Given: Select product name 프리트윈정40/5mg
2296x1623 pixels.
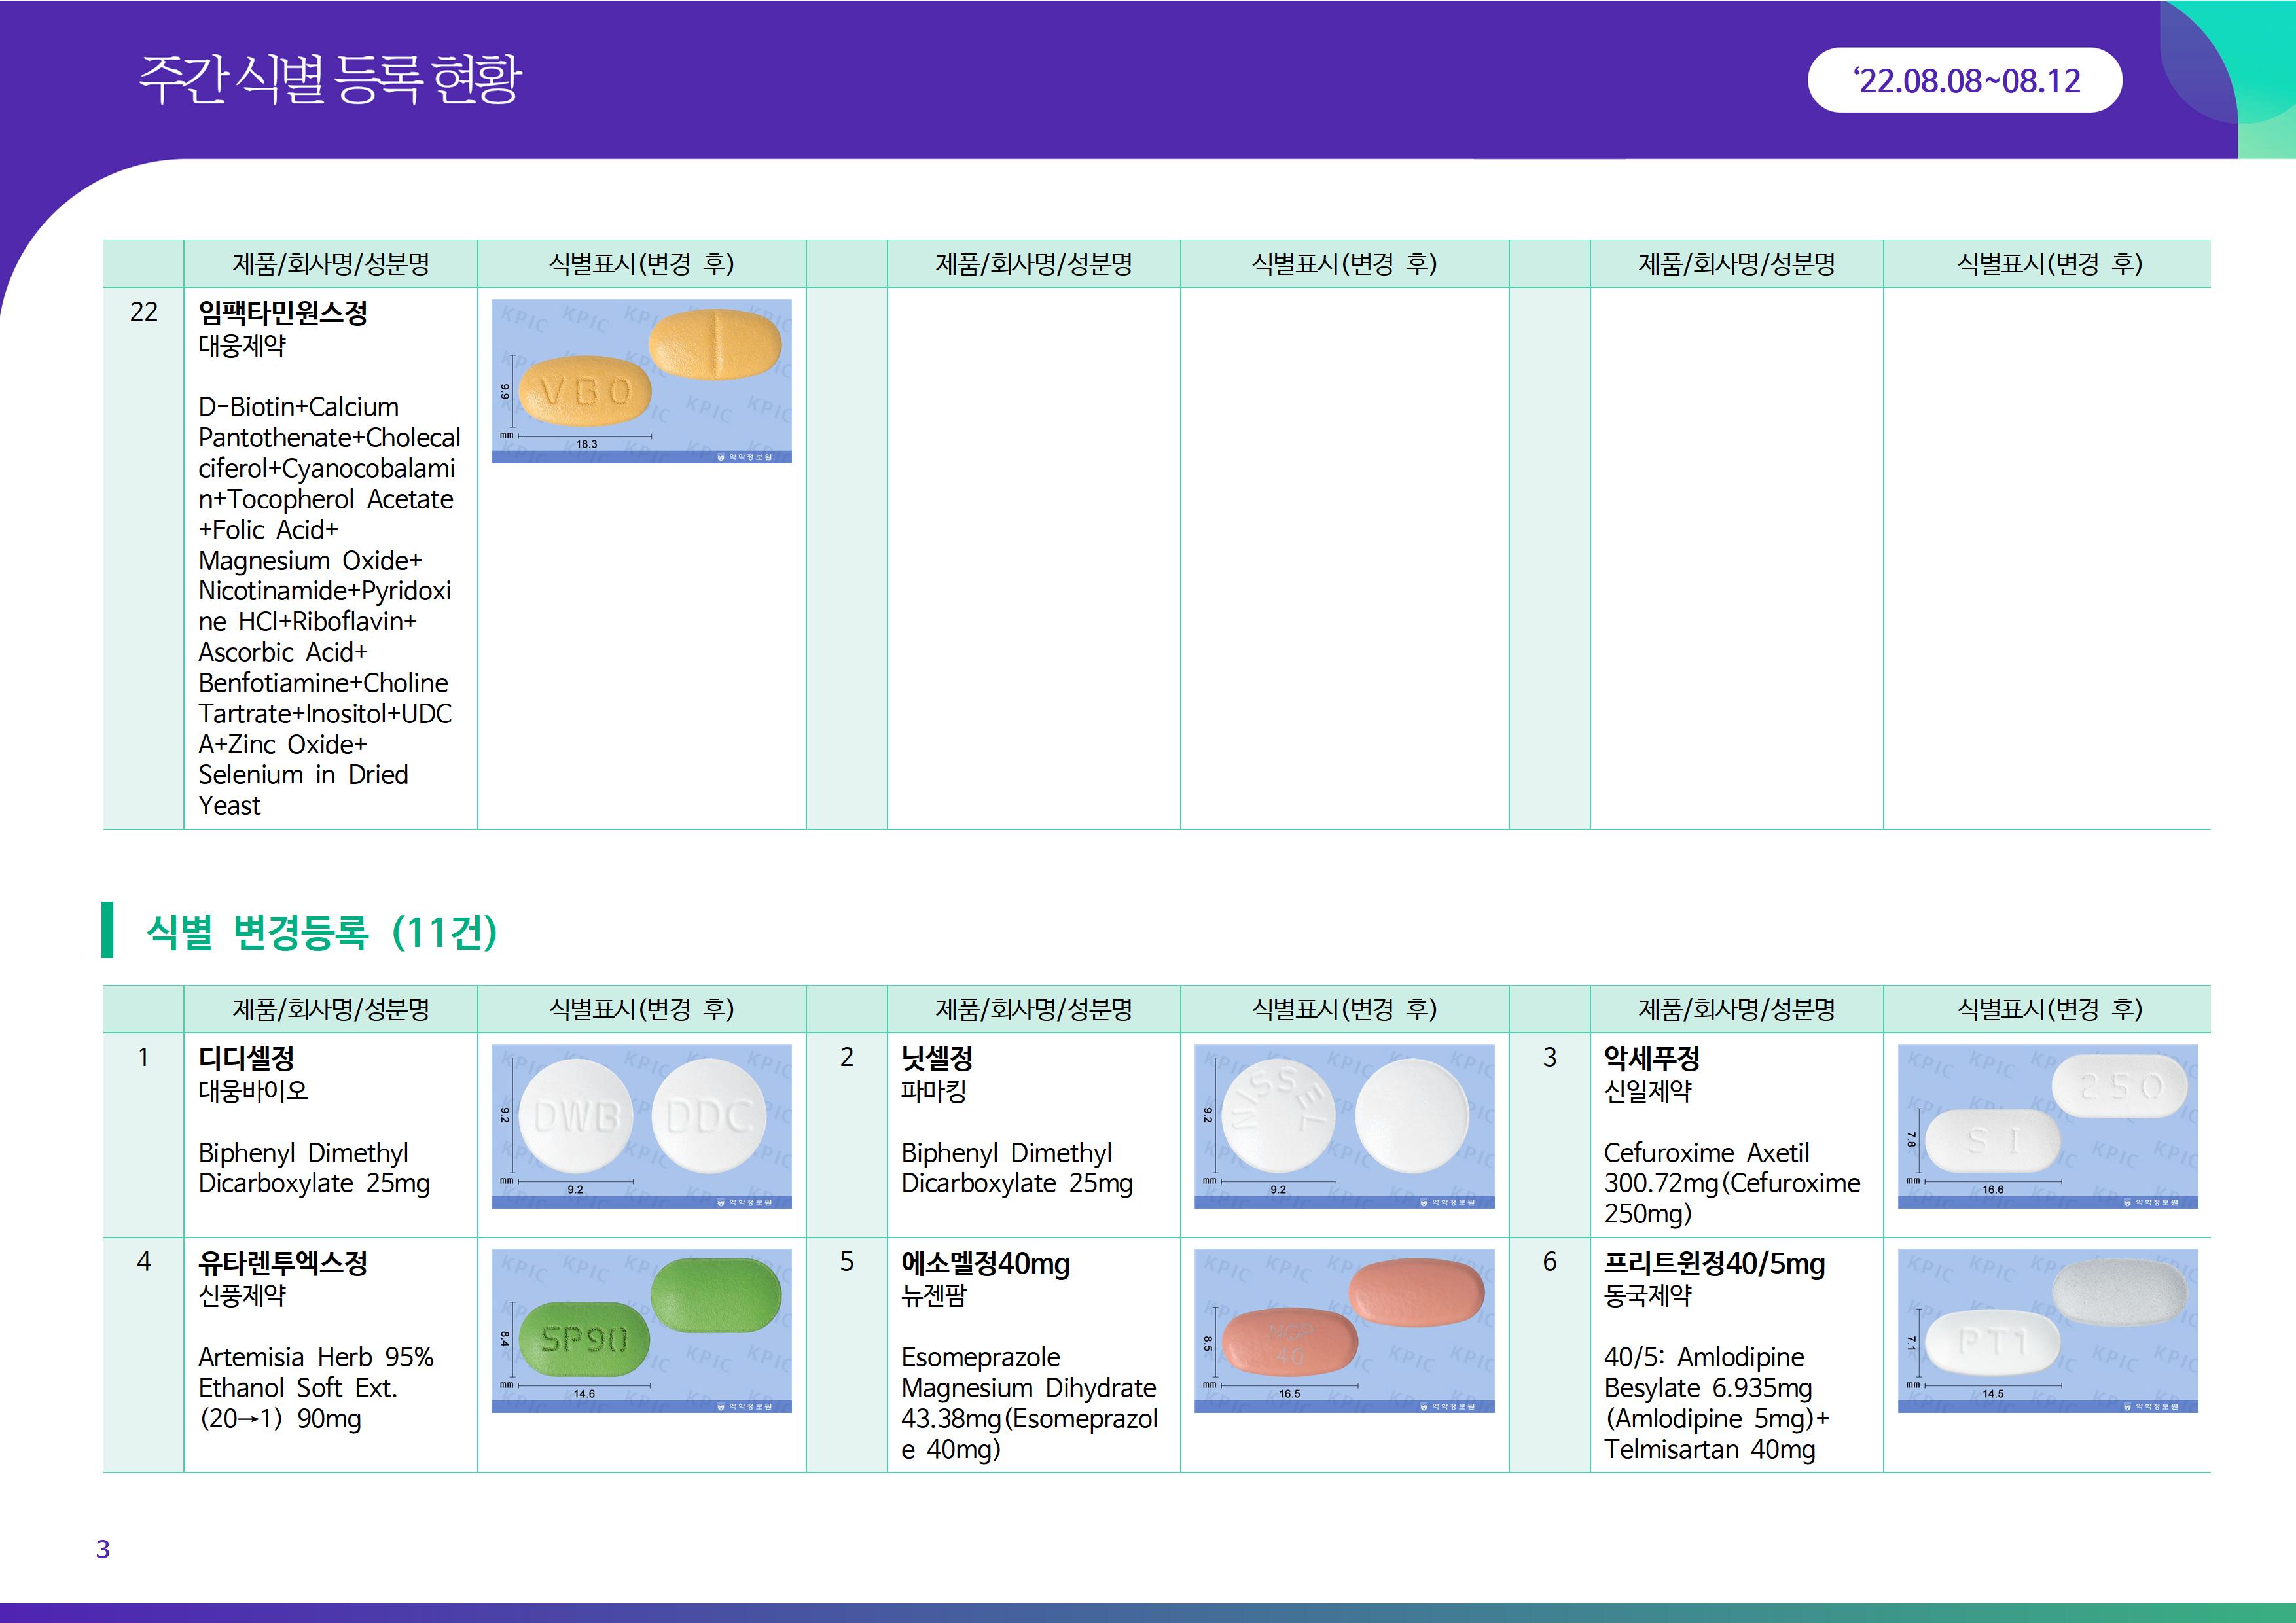Looking at the screenshot, I should [x=1714, y=1263].
